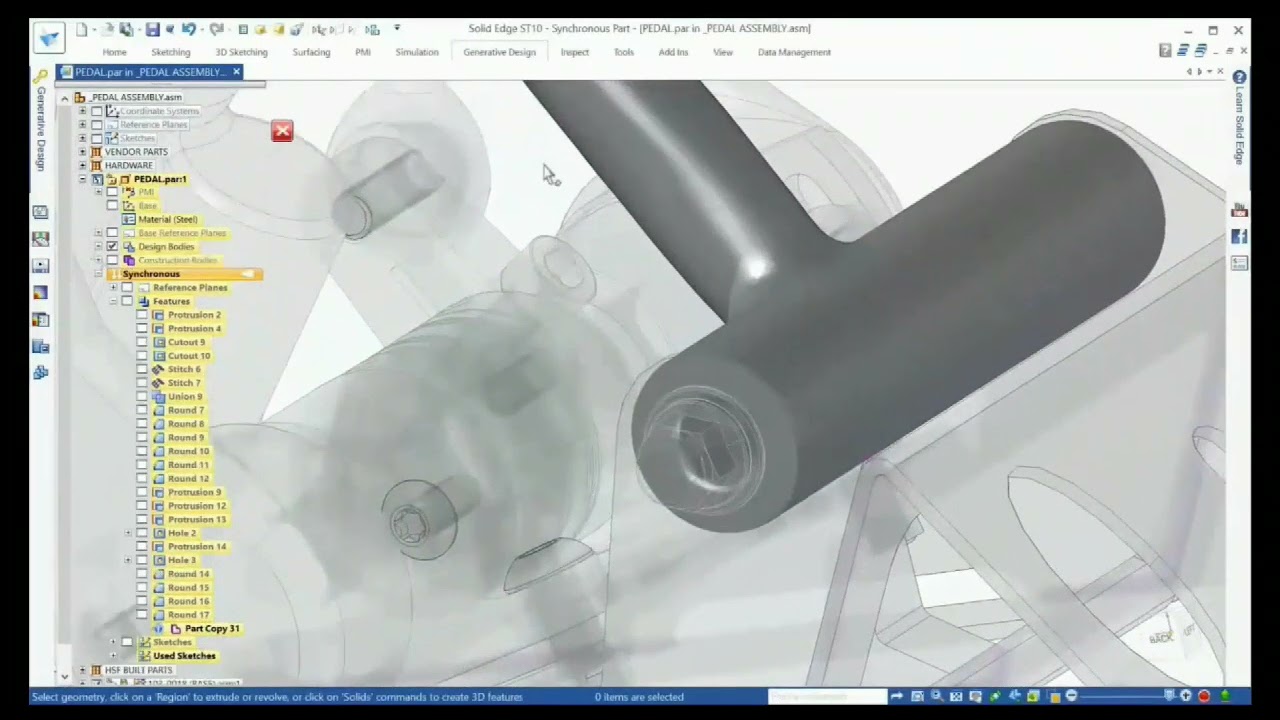The height and width of the screenshot is (720, 1280).
Task: Click the simulation colors left dock icon
Action: click(41, 293)
